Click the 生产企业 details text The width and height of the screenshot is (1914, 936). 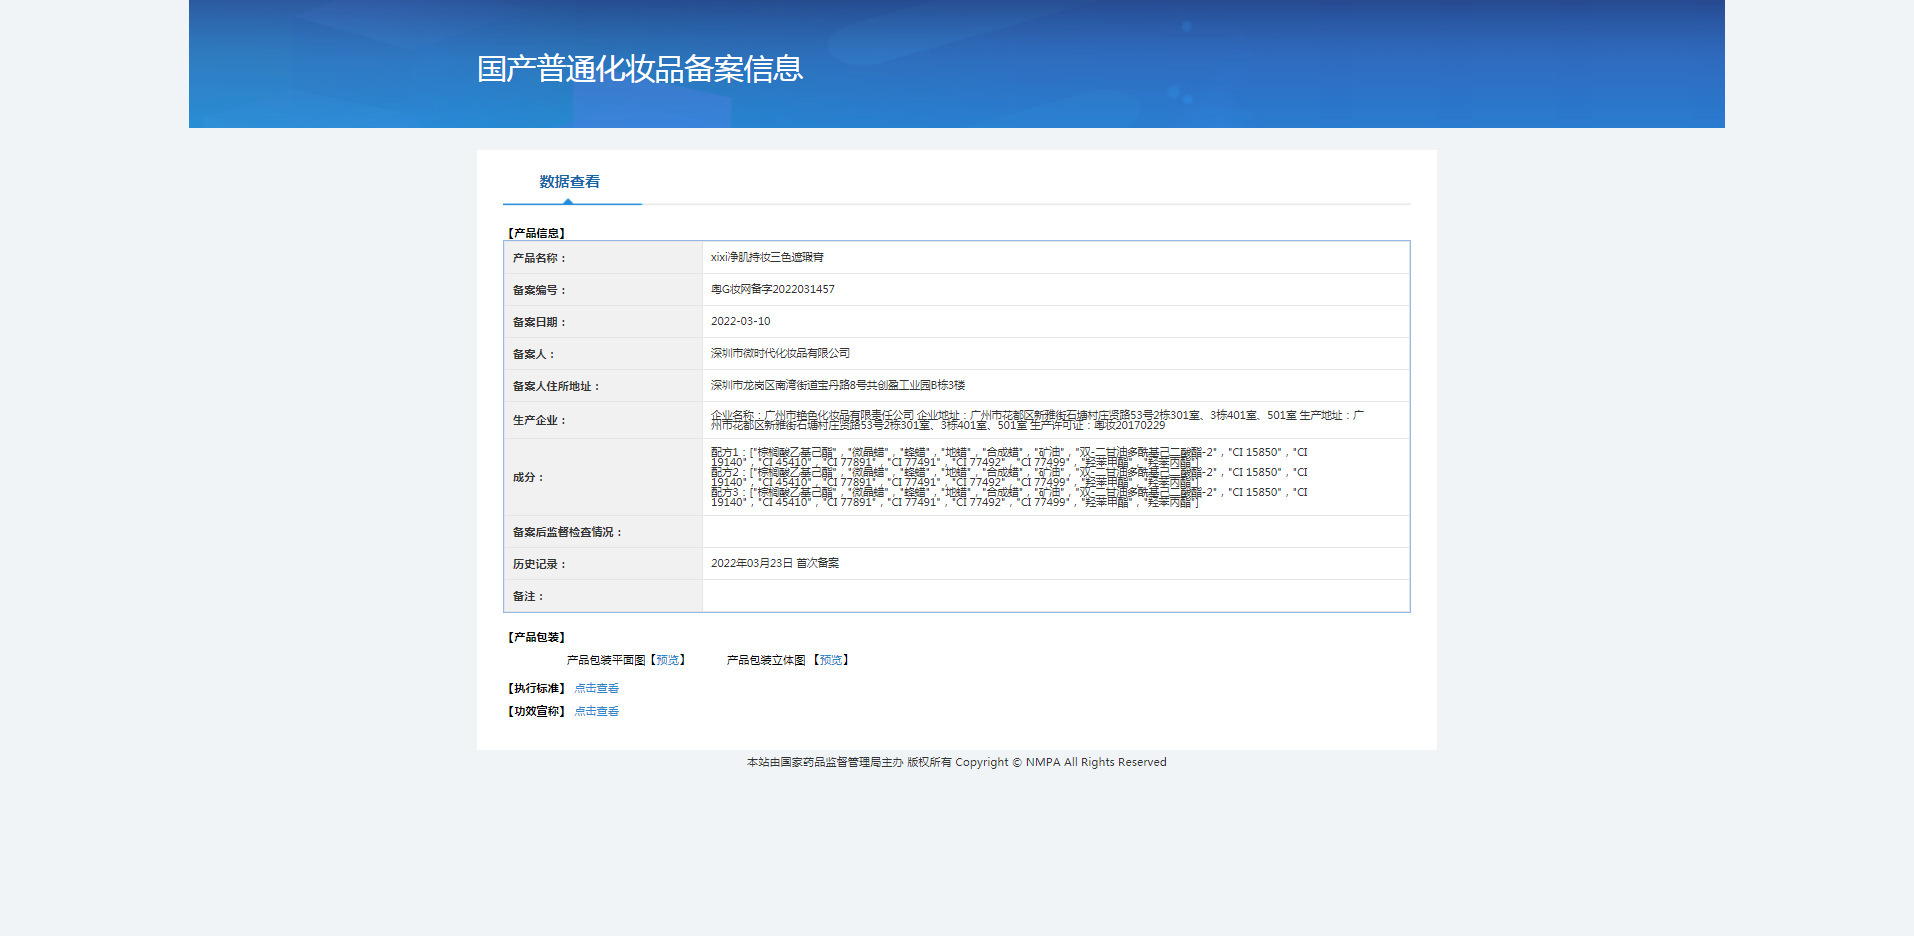tap(1037, 420)
